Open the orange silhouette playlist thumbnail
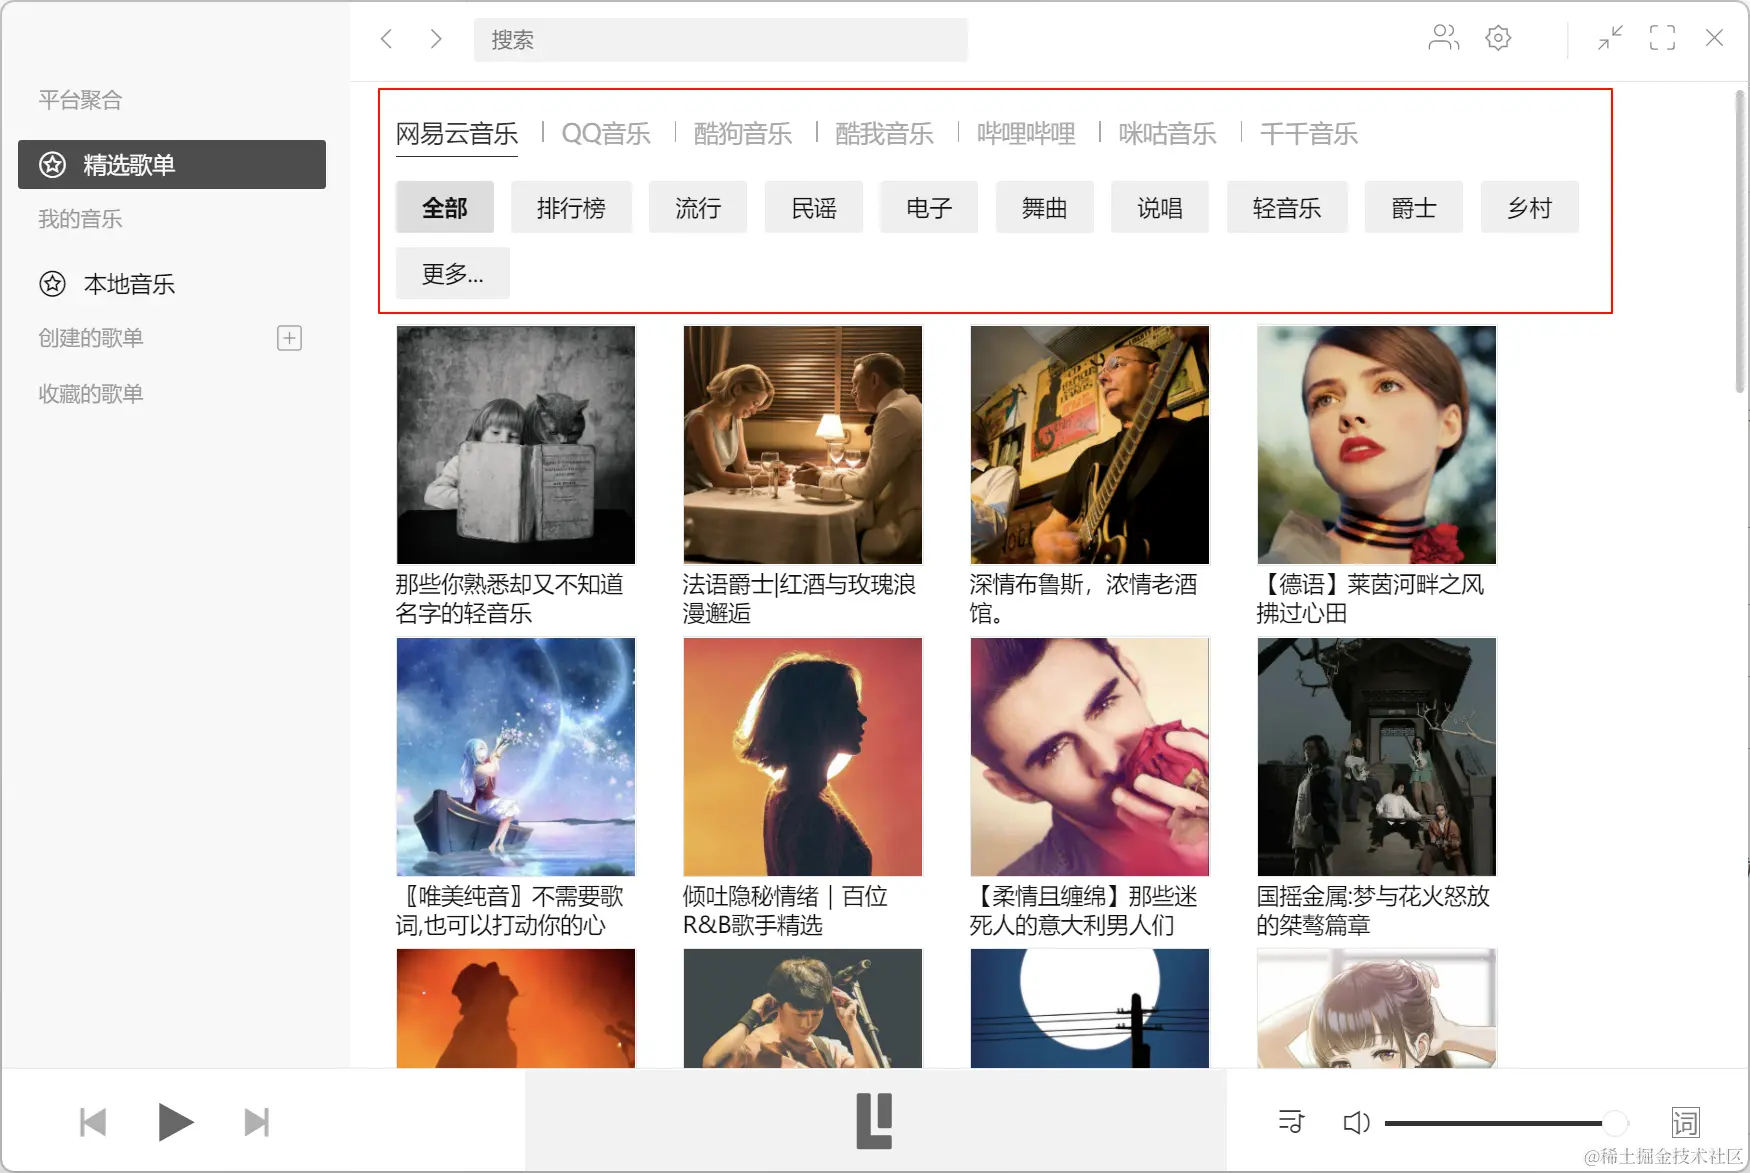The image size is (1750, 1173). (x=516, y=1008)
